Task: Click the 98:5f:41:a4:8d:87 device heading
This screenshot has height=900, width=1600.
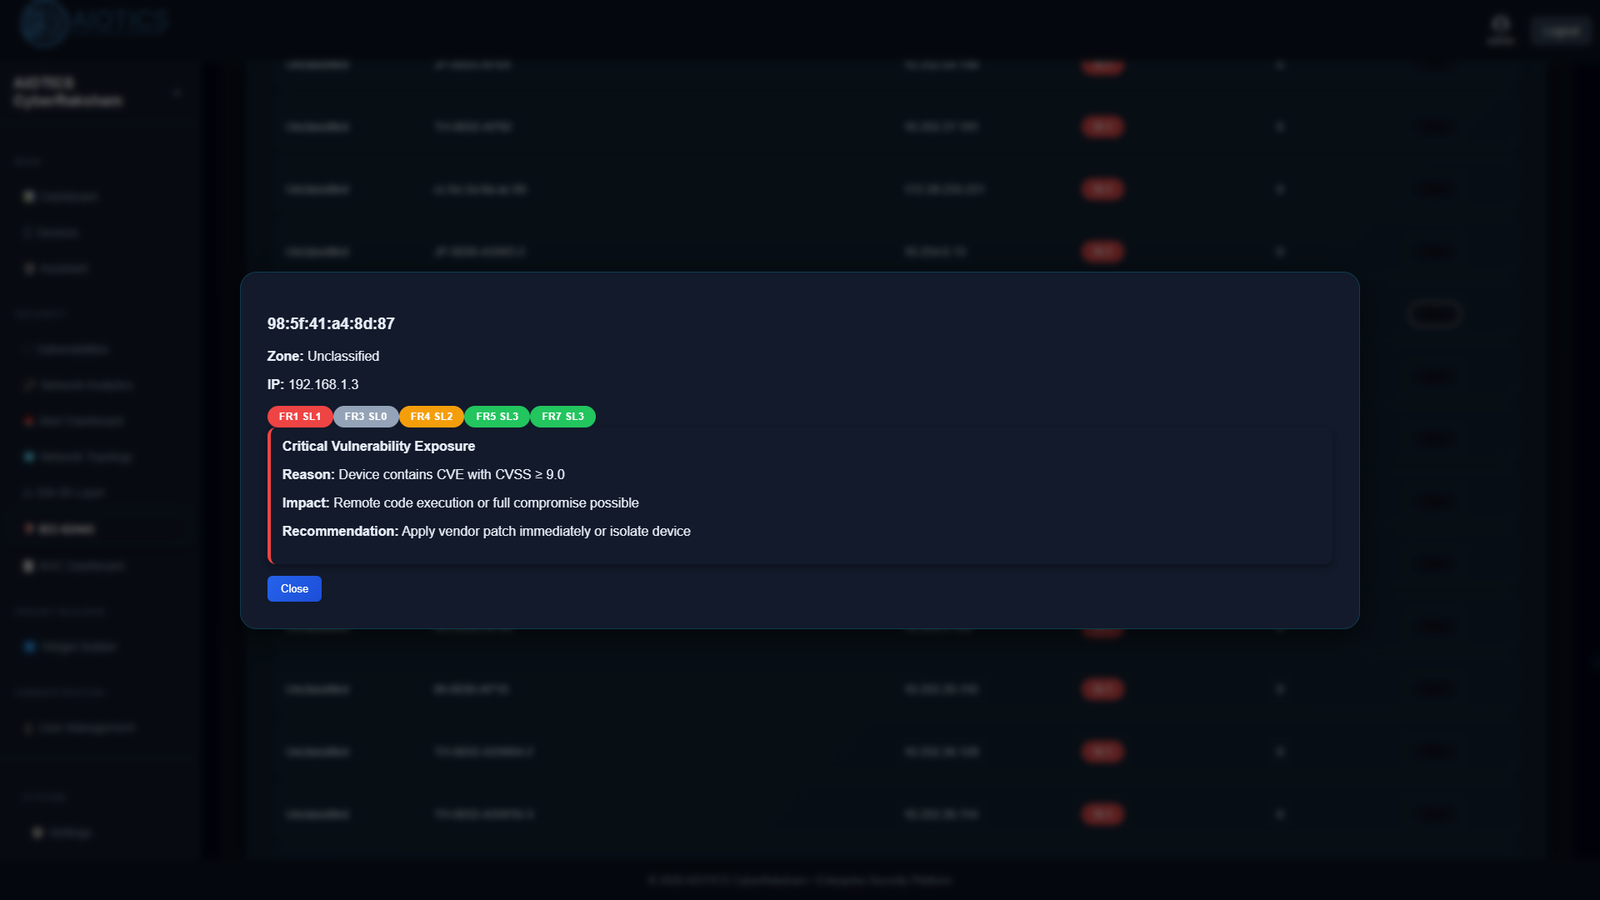Action: 331,324
